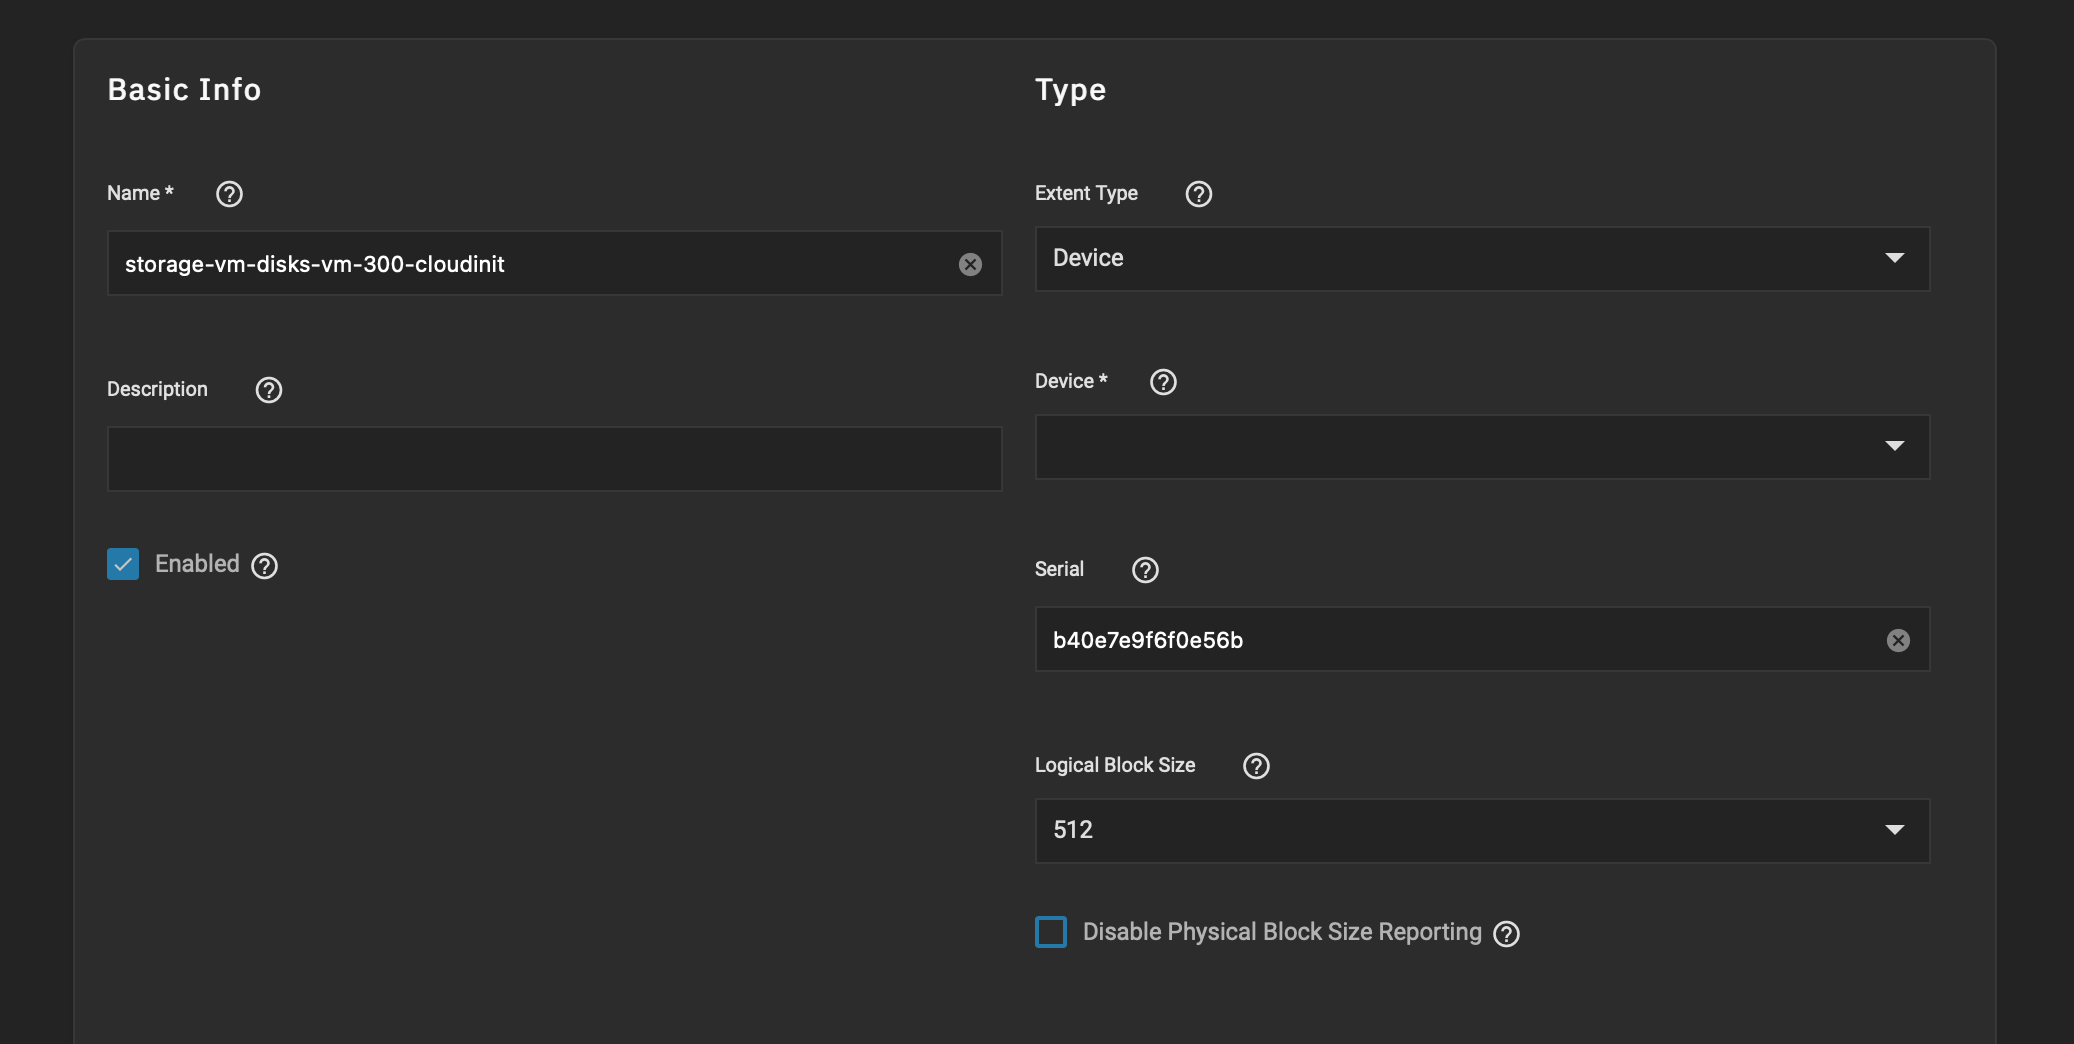Clear the Serial field value
This screenshot has width=2074, height=1044.
(x=1897, y=640)
